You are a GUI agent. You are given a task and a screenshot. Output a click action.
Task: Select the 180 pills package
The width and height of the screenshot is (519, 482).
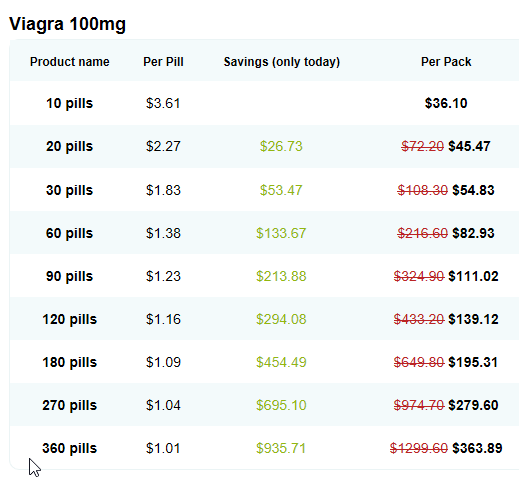[69, 362]
